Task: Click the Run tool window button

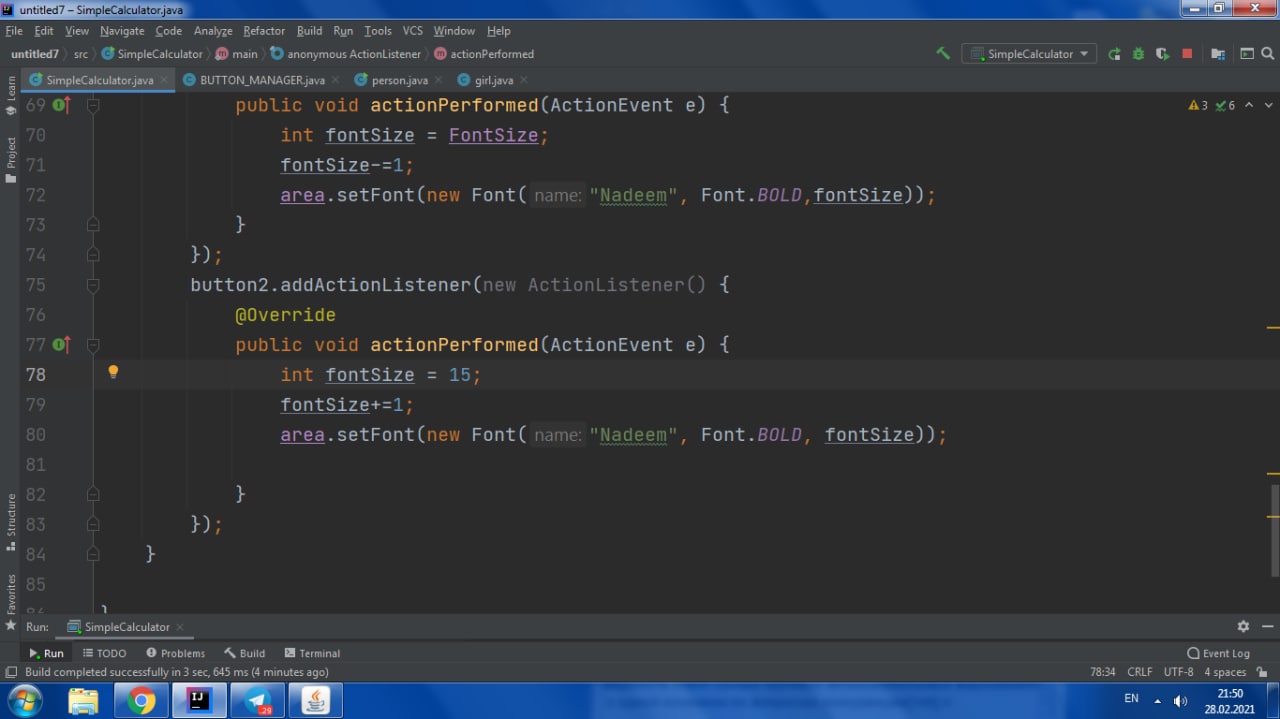Action: tap(46, 653)
